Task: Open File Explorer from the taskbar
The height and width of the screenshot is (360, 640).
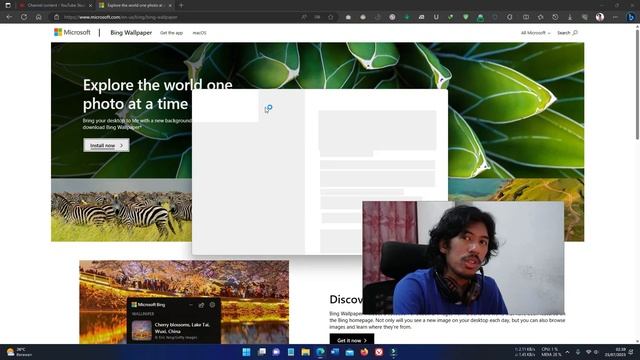Action: [x=305, y=352]
